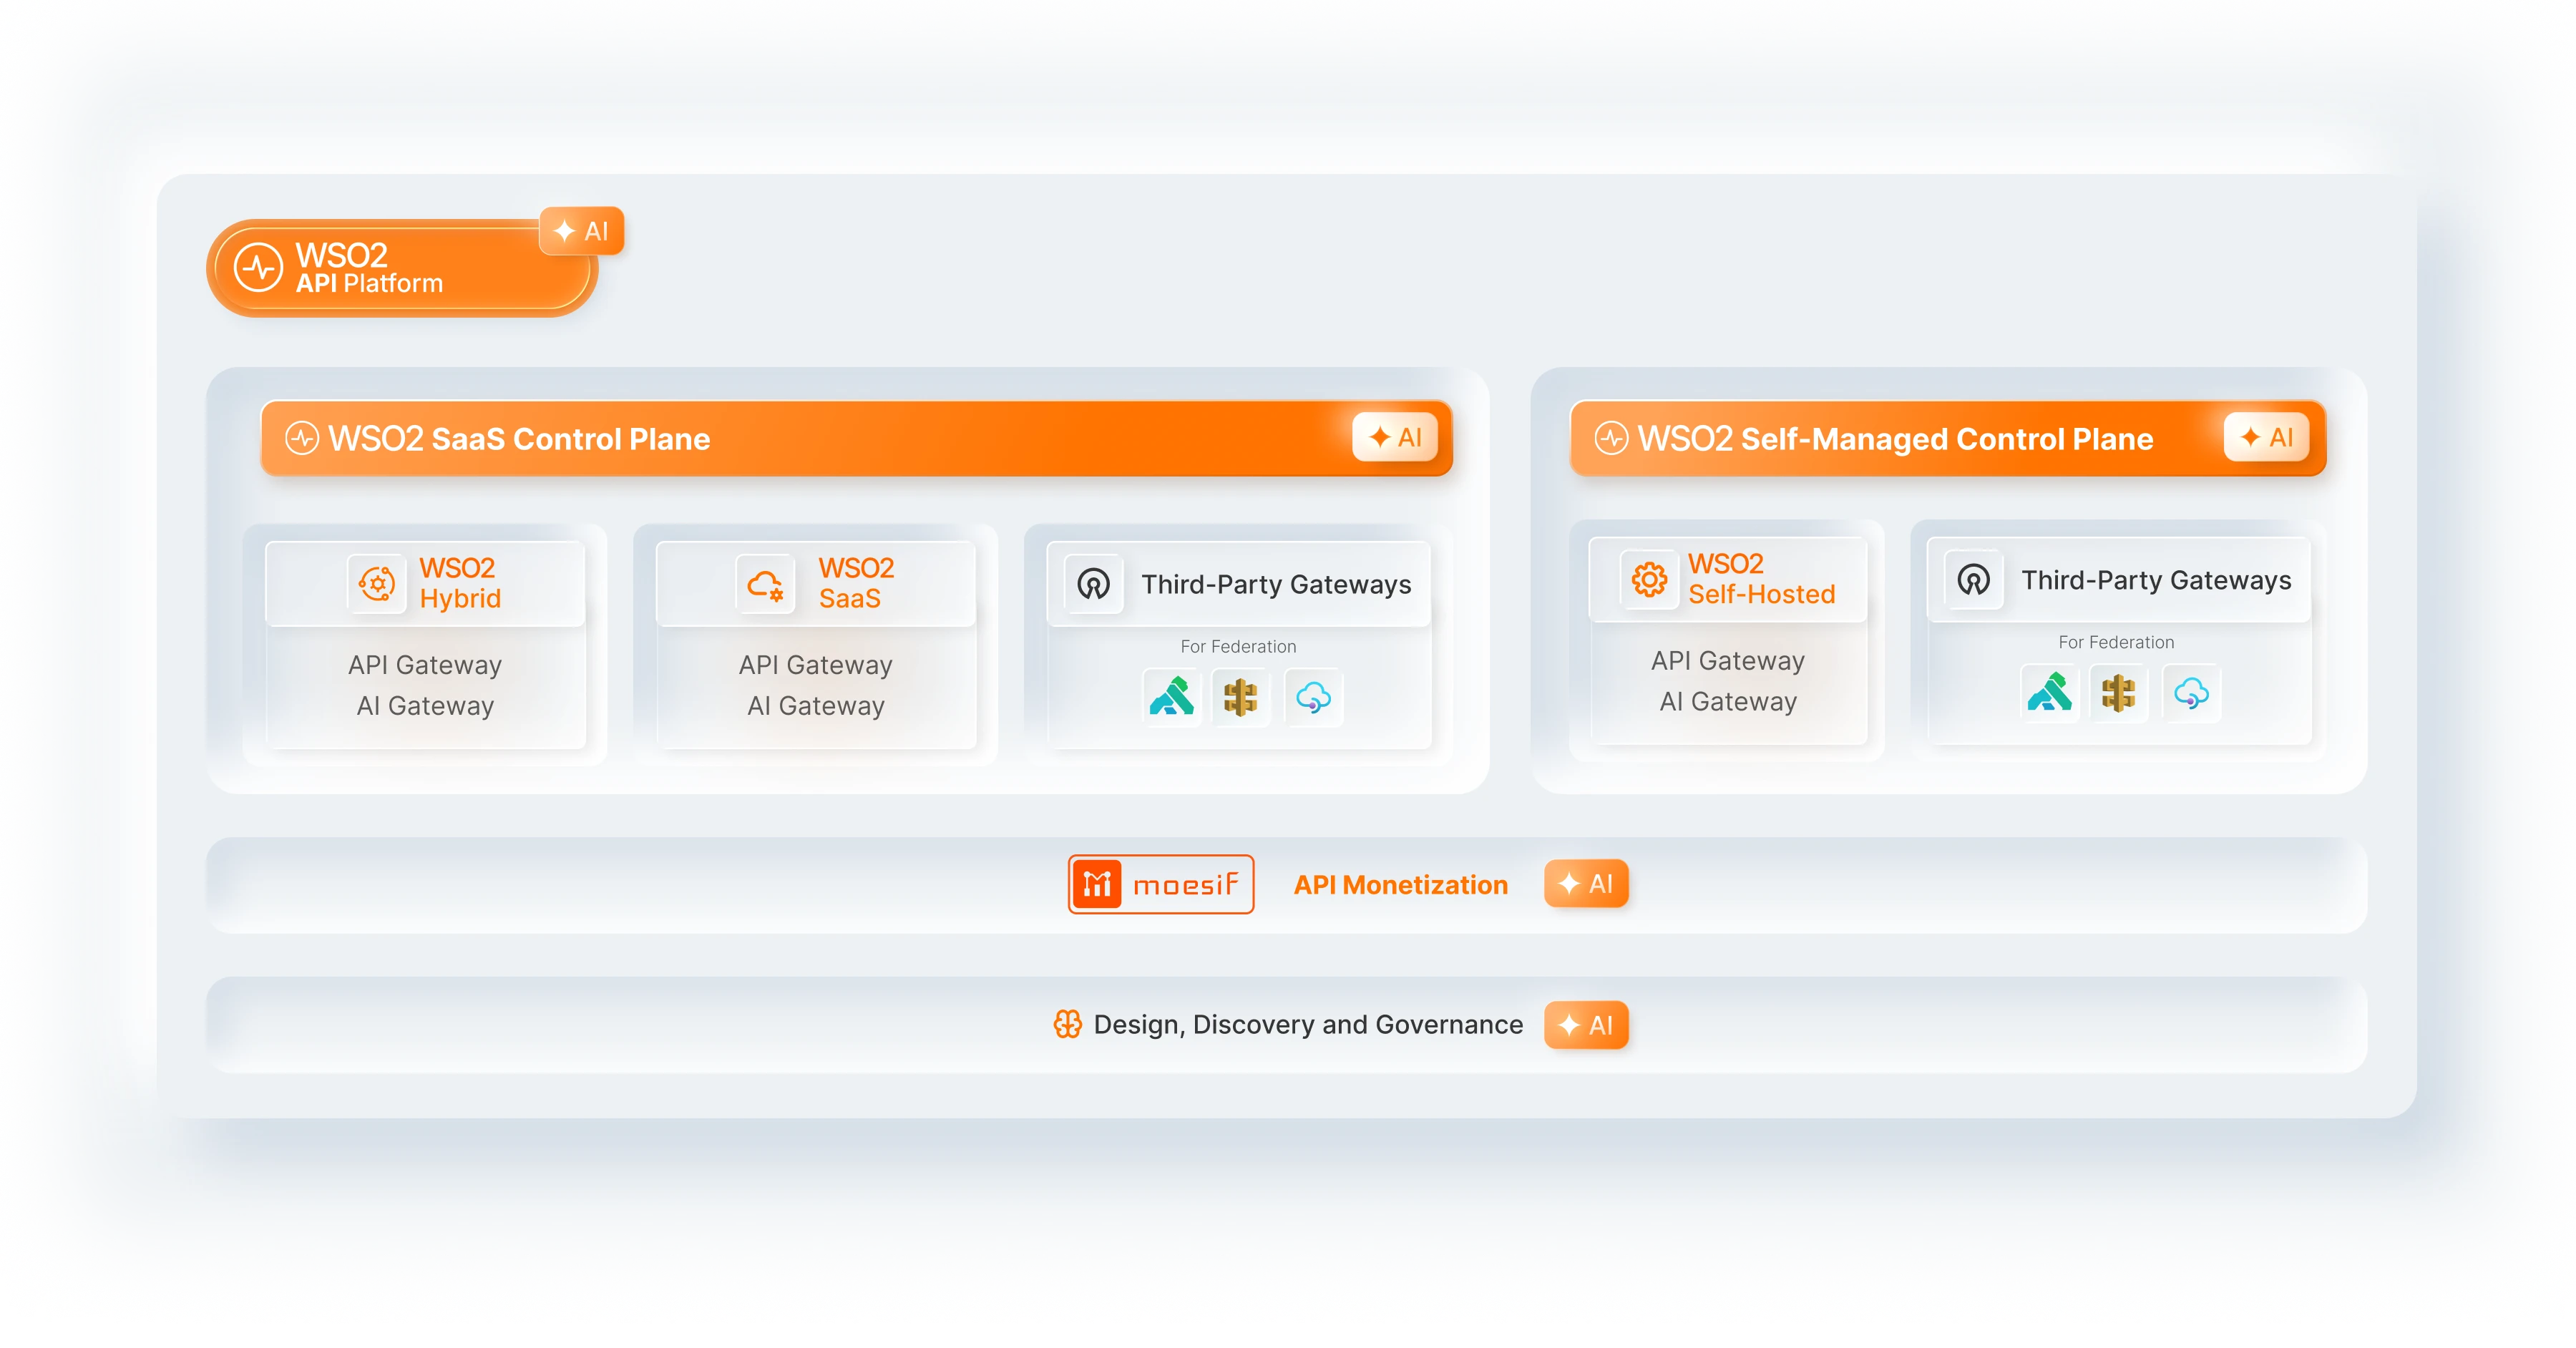Click the green Kong logo in SaaS plane
Image resolution: width=2576 pixels, height=1348 pixels.
click(x=1171, y=696)
